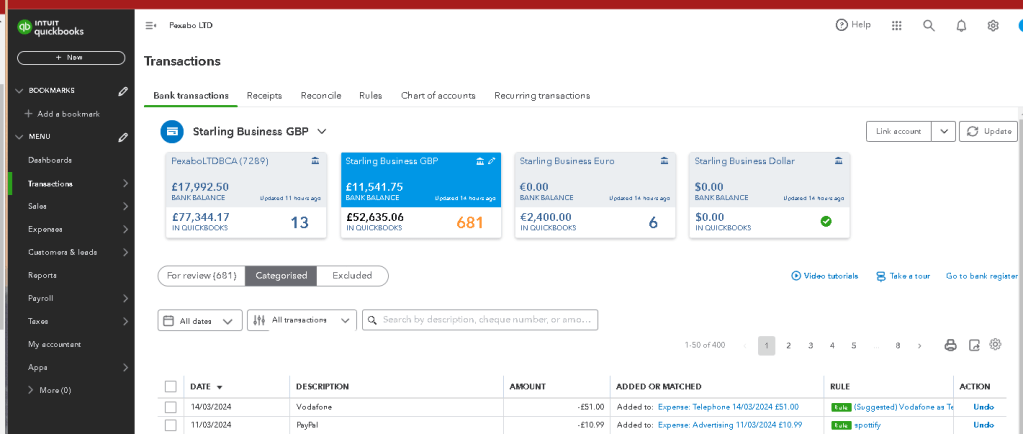Image resolution: width=1023 pixels, height=434 pixels.
Task: Collapse the BOOKMARKS section
Action: [x=19, y=91]
